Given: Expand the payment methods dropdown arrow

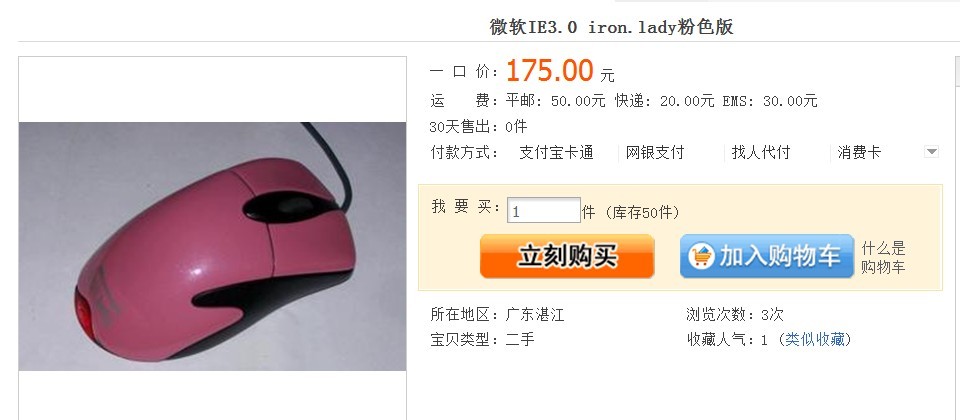Looking at the screenshot, I should coord(931,152).
